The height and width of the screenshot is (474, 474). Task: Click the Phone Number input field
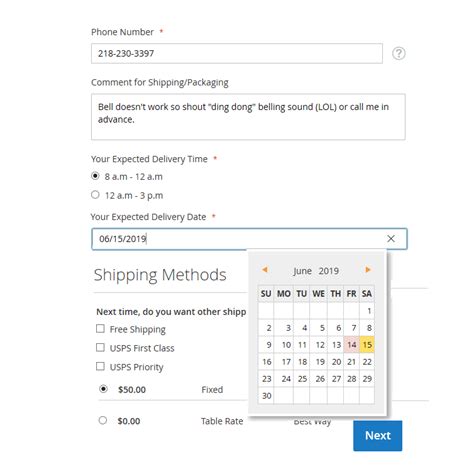coord(237,53)
